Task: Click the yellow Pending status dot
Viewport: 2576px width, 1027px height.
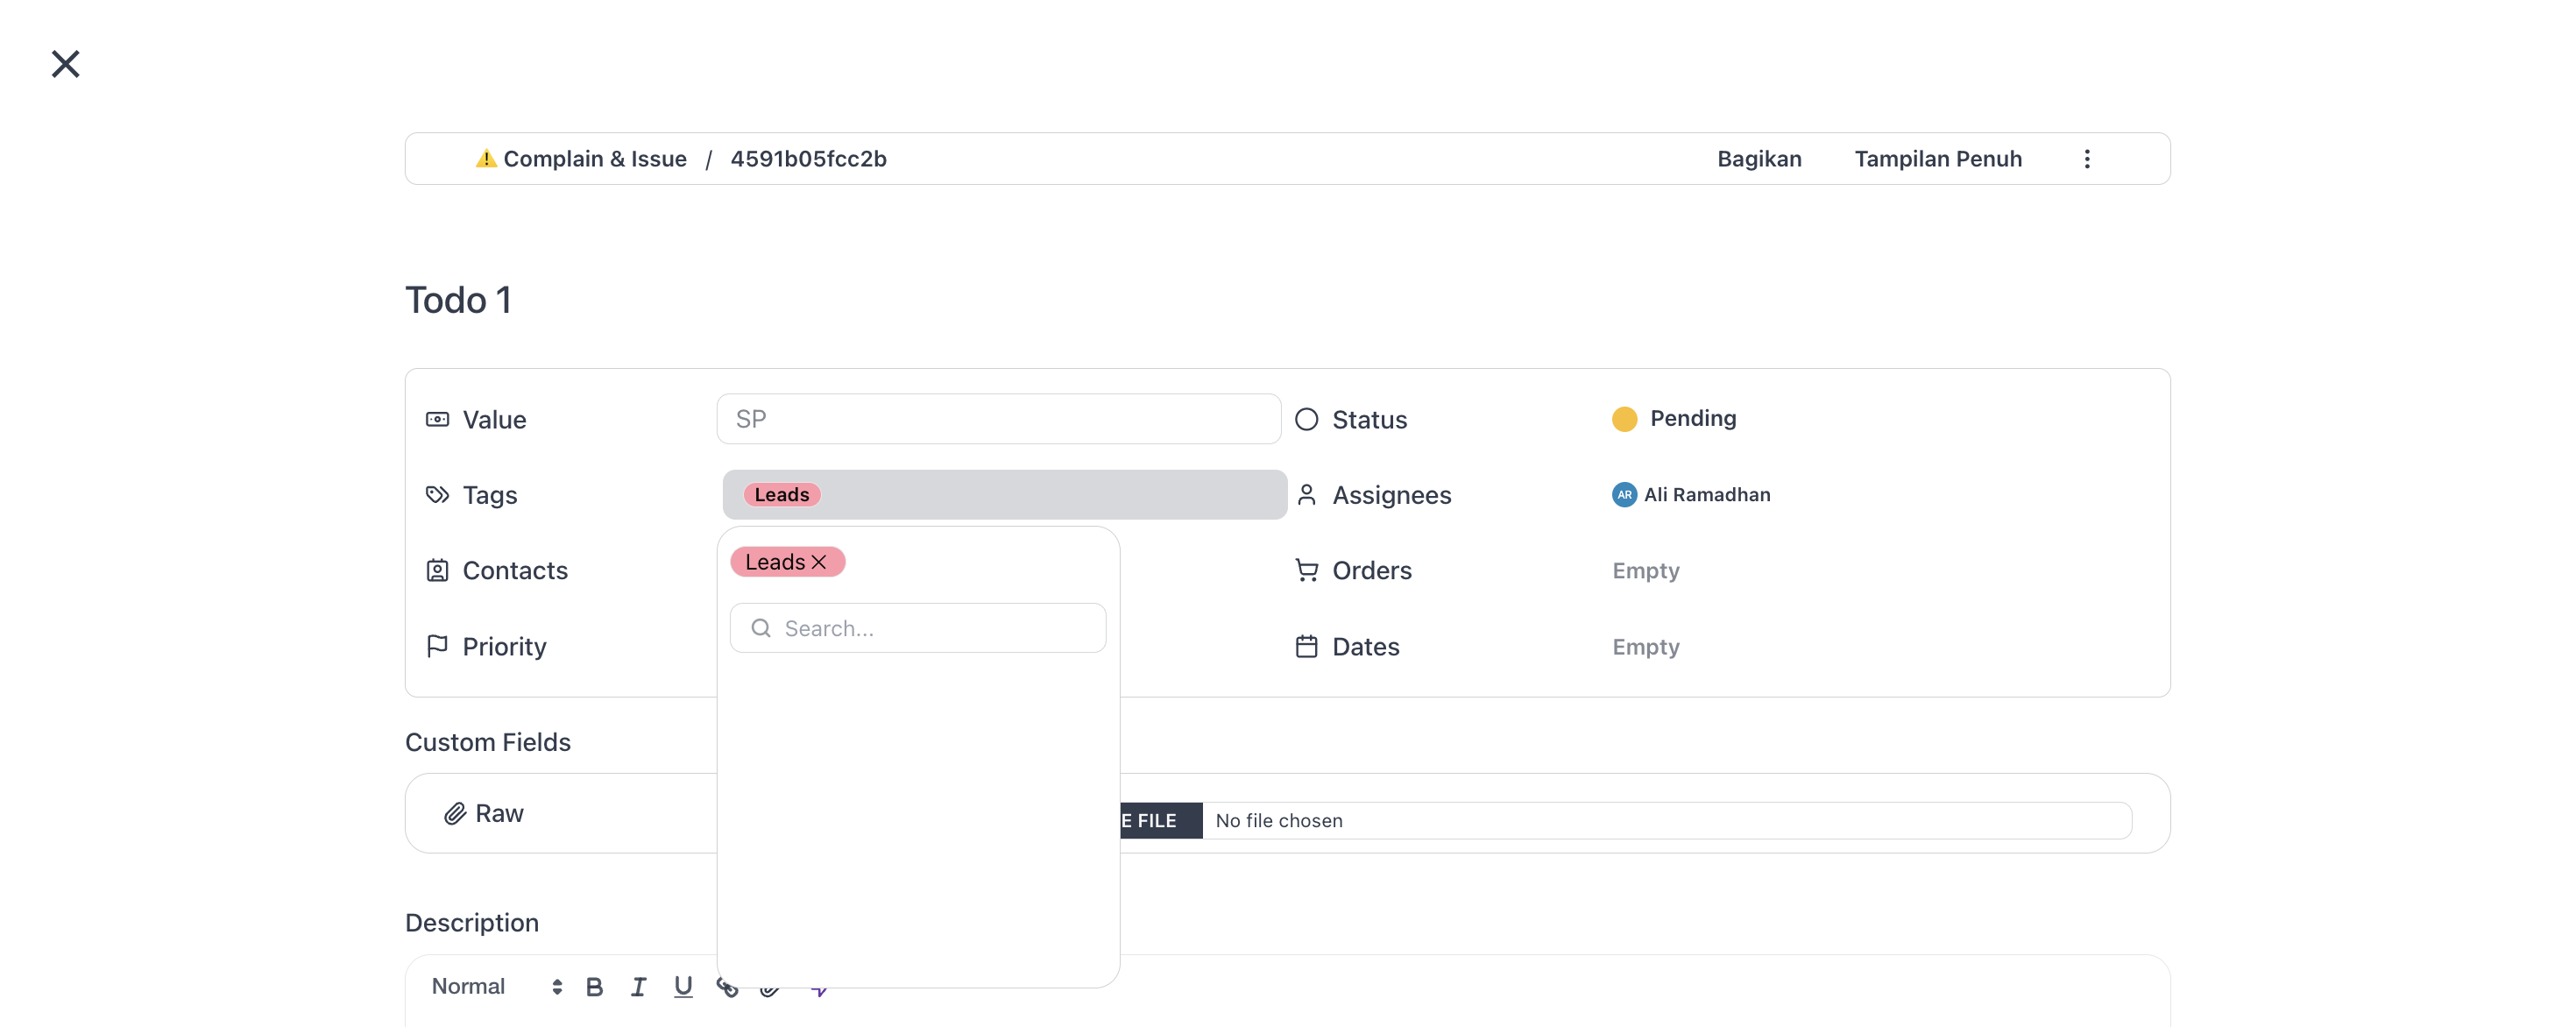Action: (x=1624, y=419)
